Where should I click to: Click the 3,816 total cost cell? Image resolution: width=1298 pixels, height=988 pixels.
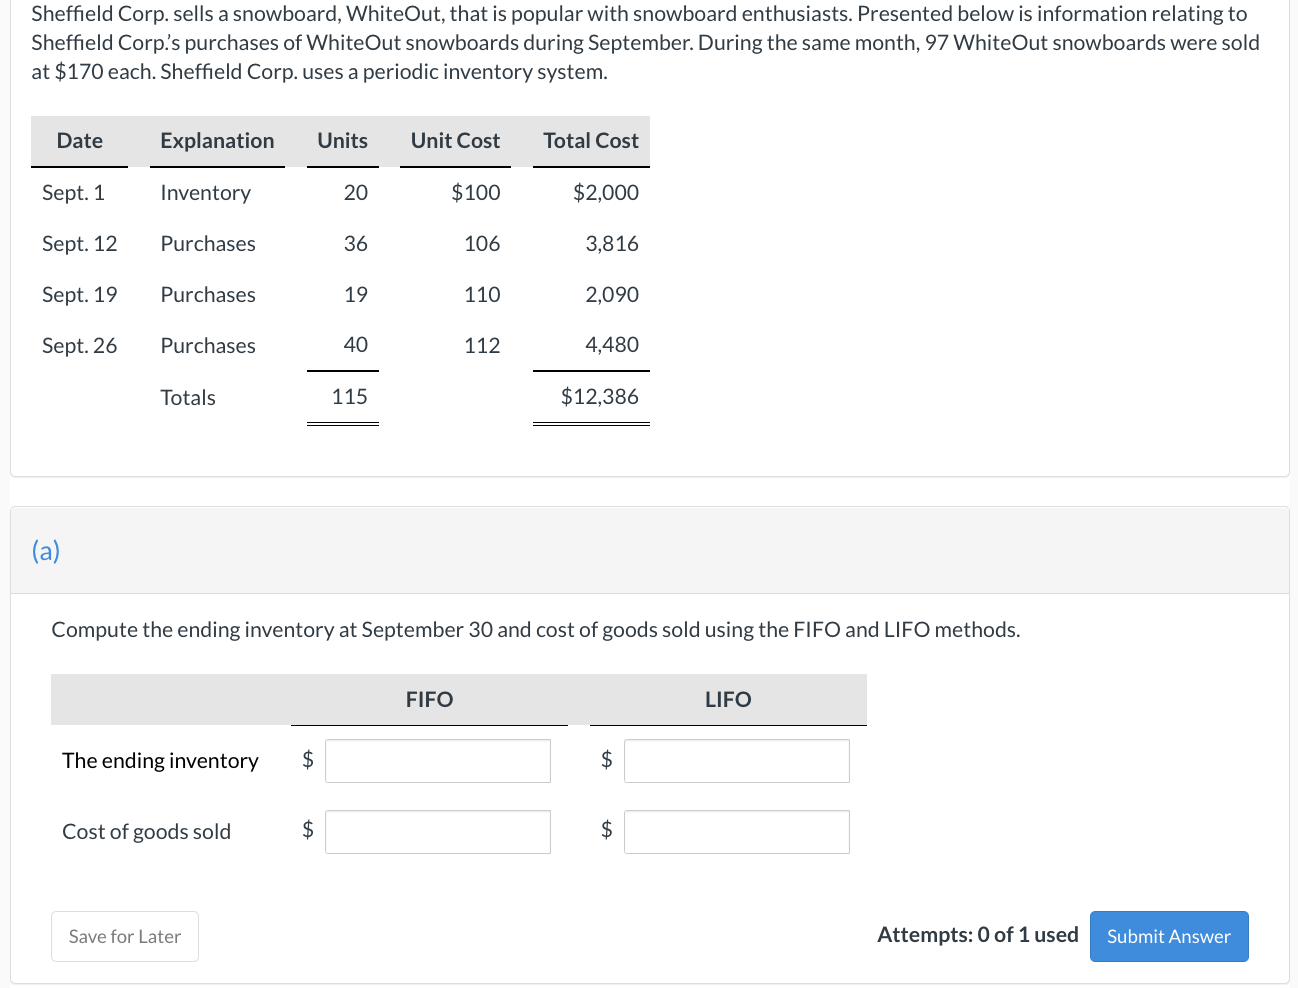pyautogui.click(x=612, y=243)
